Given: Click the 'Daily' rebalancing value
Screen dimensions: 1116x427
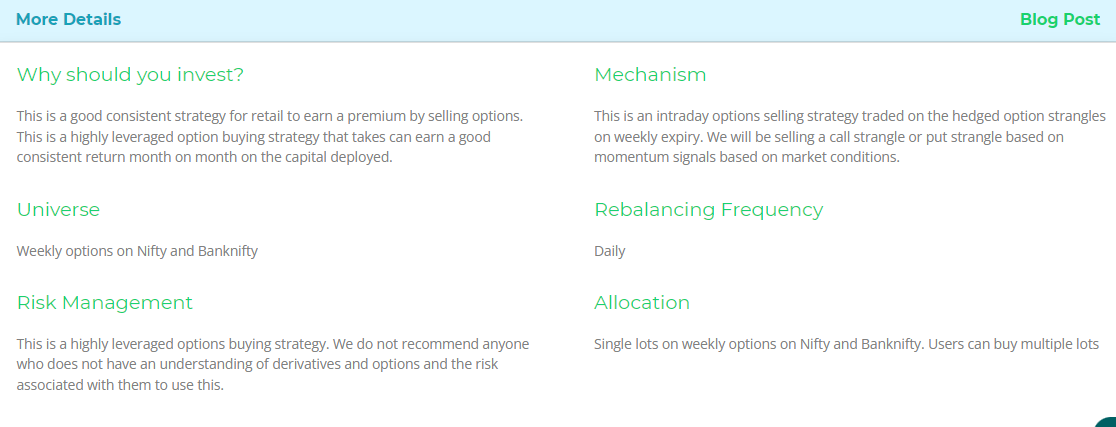Looking at the screenshot, I should tap(609, 251).
